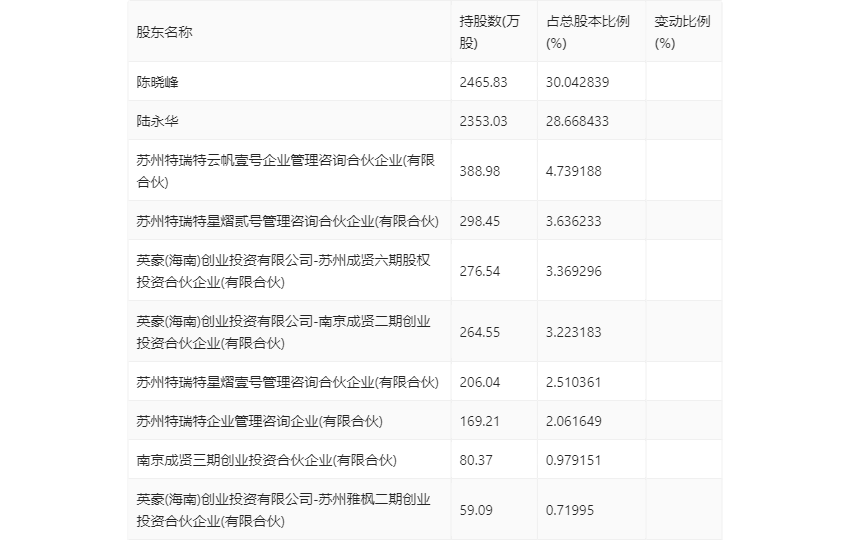Click the 持股数(万股) column header
The height and width of the screenshot is (540, 850).
(490, 32)
